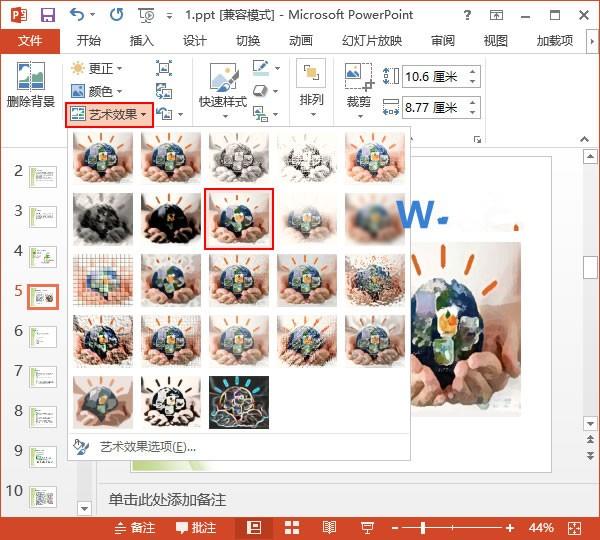Click the PowerPoint application logo icon
This screenshot has width=600, height=540.
tap(18, 15)
